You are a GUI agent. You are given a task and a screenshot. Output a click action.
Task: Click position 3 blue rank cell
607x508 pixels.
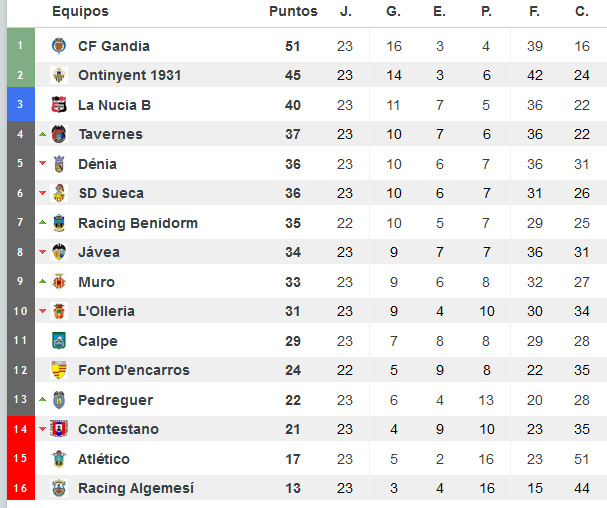coord(19,105)
